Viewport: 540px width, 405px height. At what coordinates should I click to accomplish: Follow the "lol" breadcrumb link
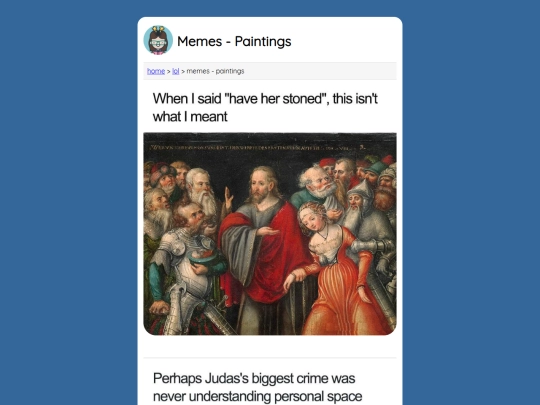pyautogui.click(x=176, y=71)
